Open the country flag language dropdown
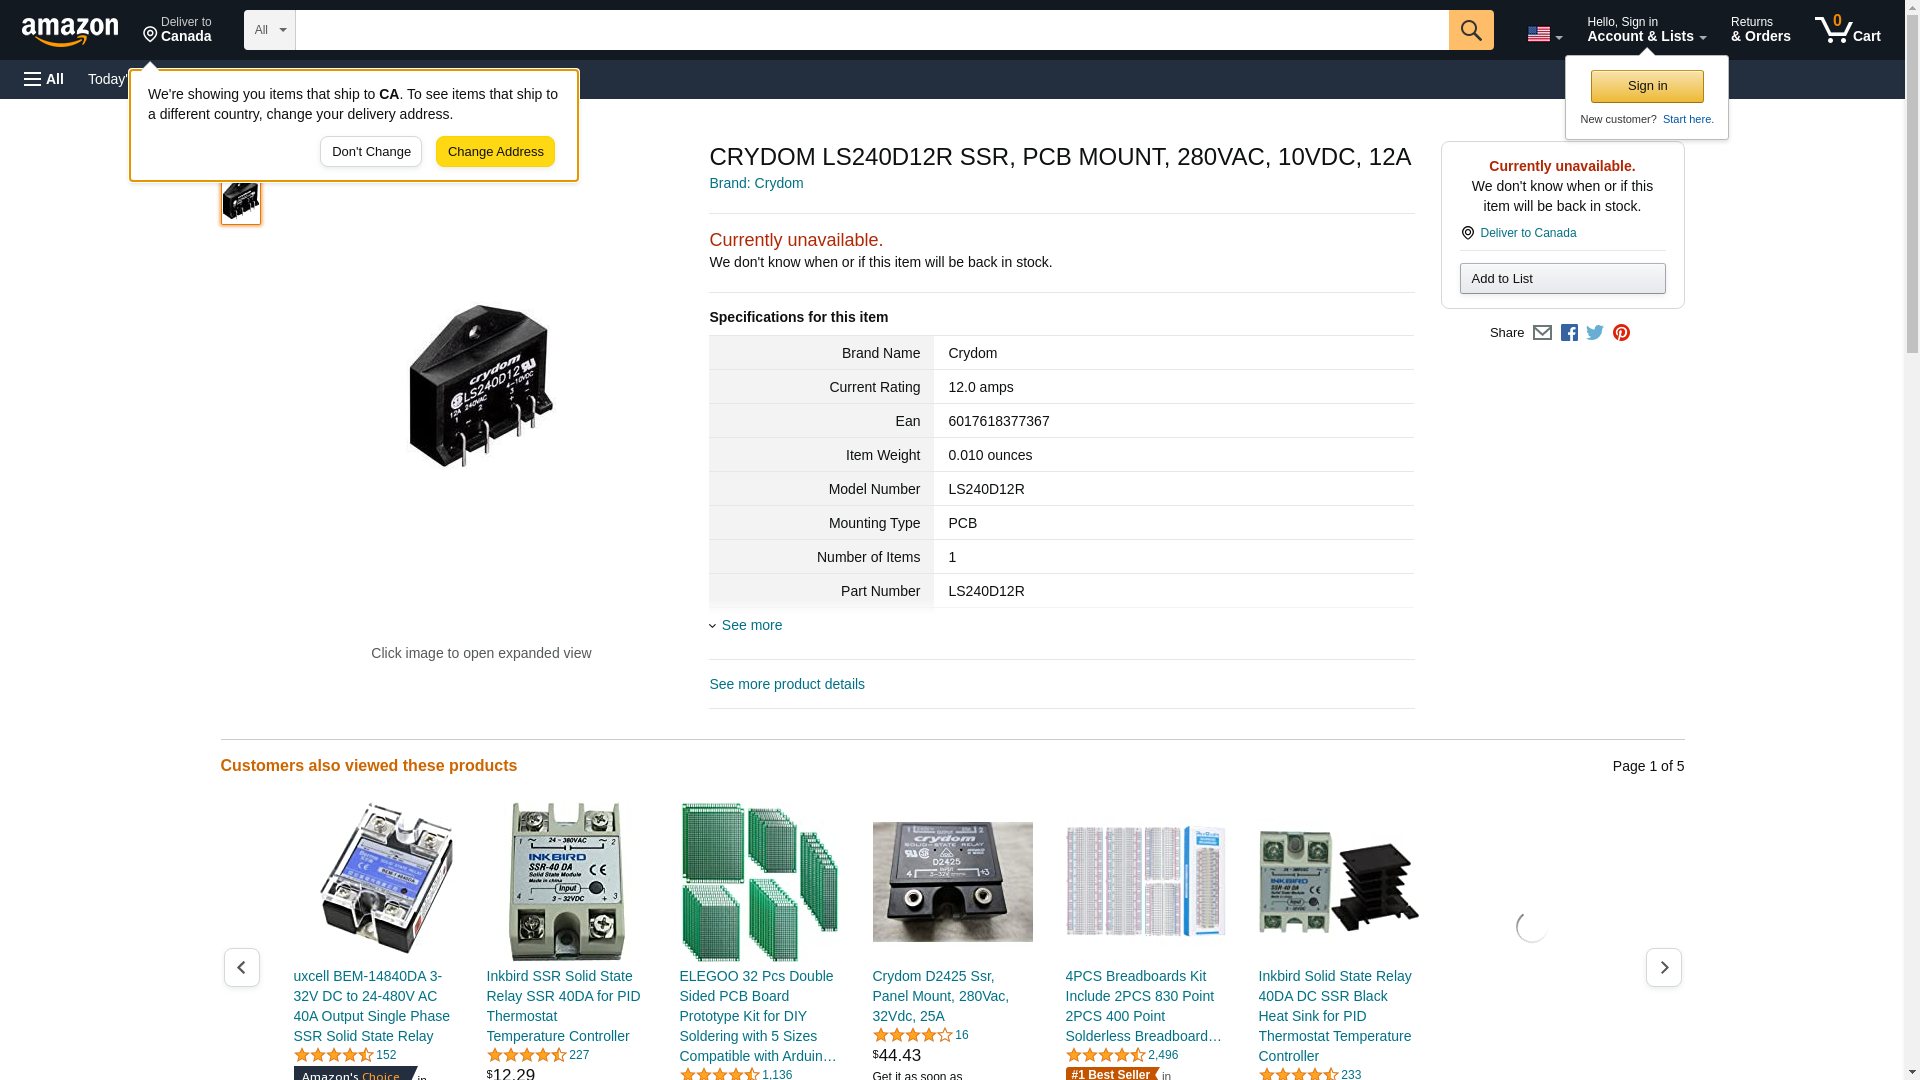Viewport: 1920px width, 1080px height. 1544,35
